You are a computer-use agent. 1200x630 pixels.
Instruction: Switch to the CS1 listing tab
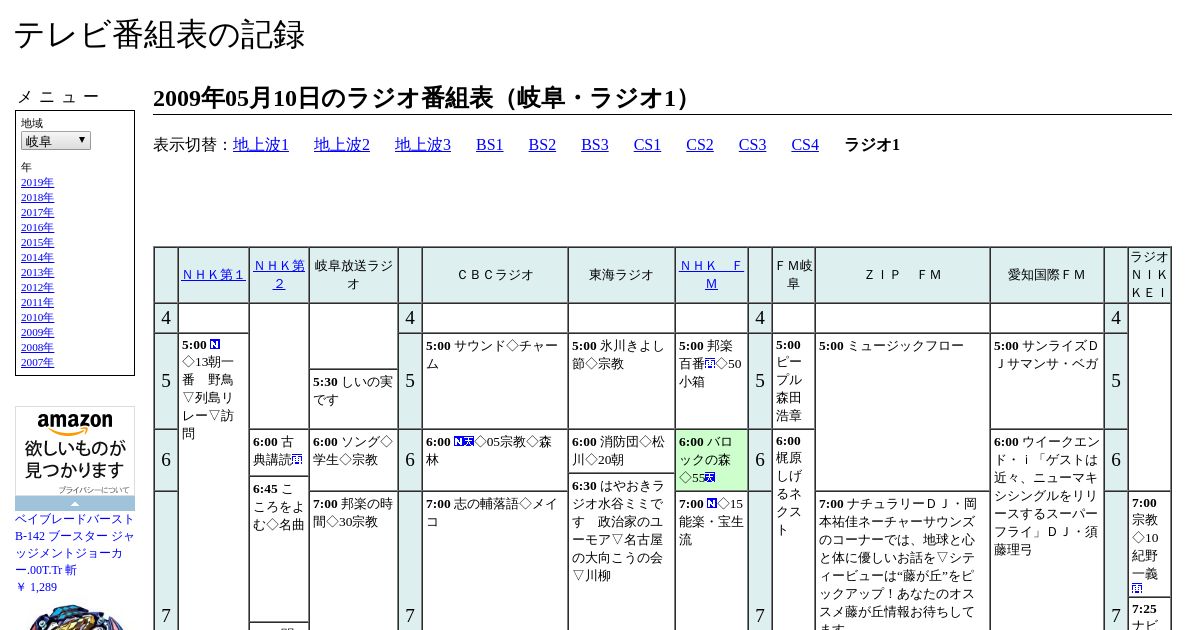pos(647,145)
